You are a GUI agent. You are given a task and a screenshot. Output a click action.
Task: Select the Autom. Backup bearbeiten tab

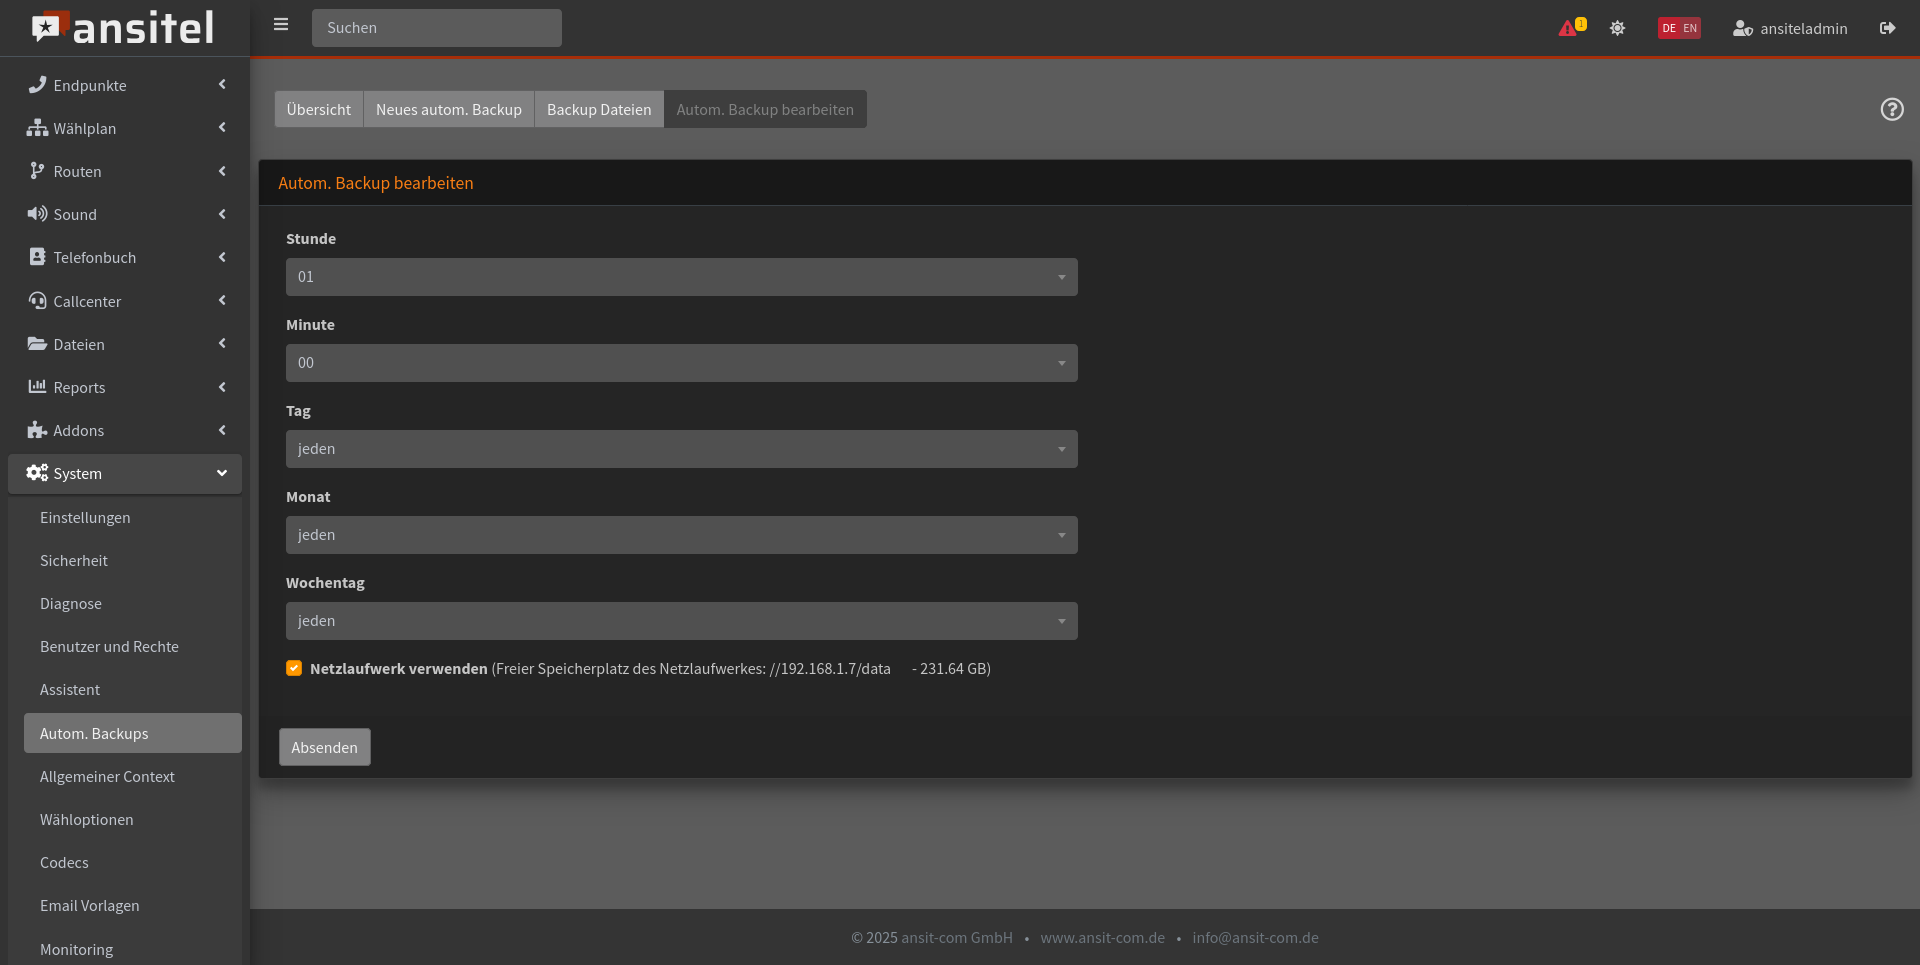[x=765, y=109]
